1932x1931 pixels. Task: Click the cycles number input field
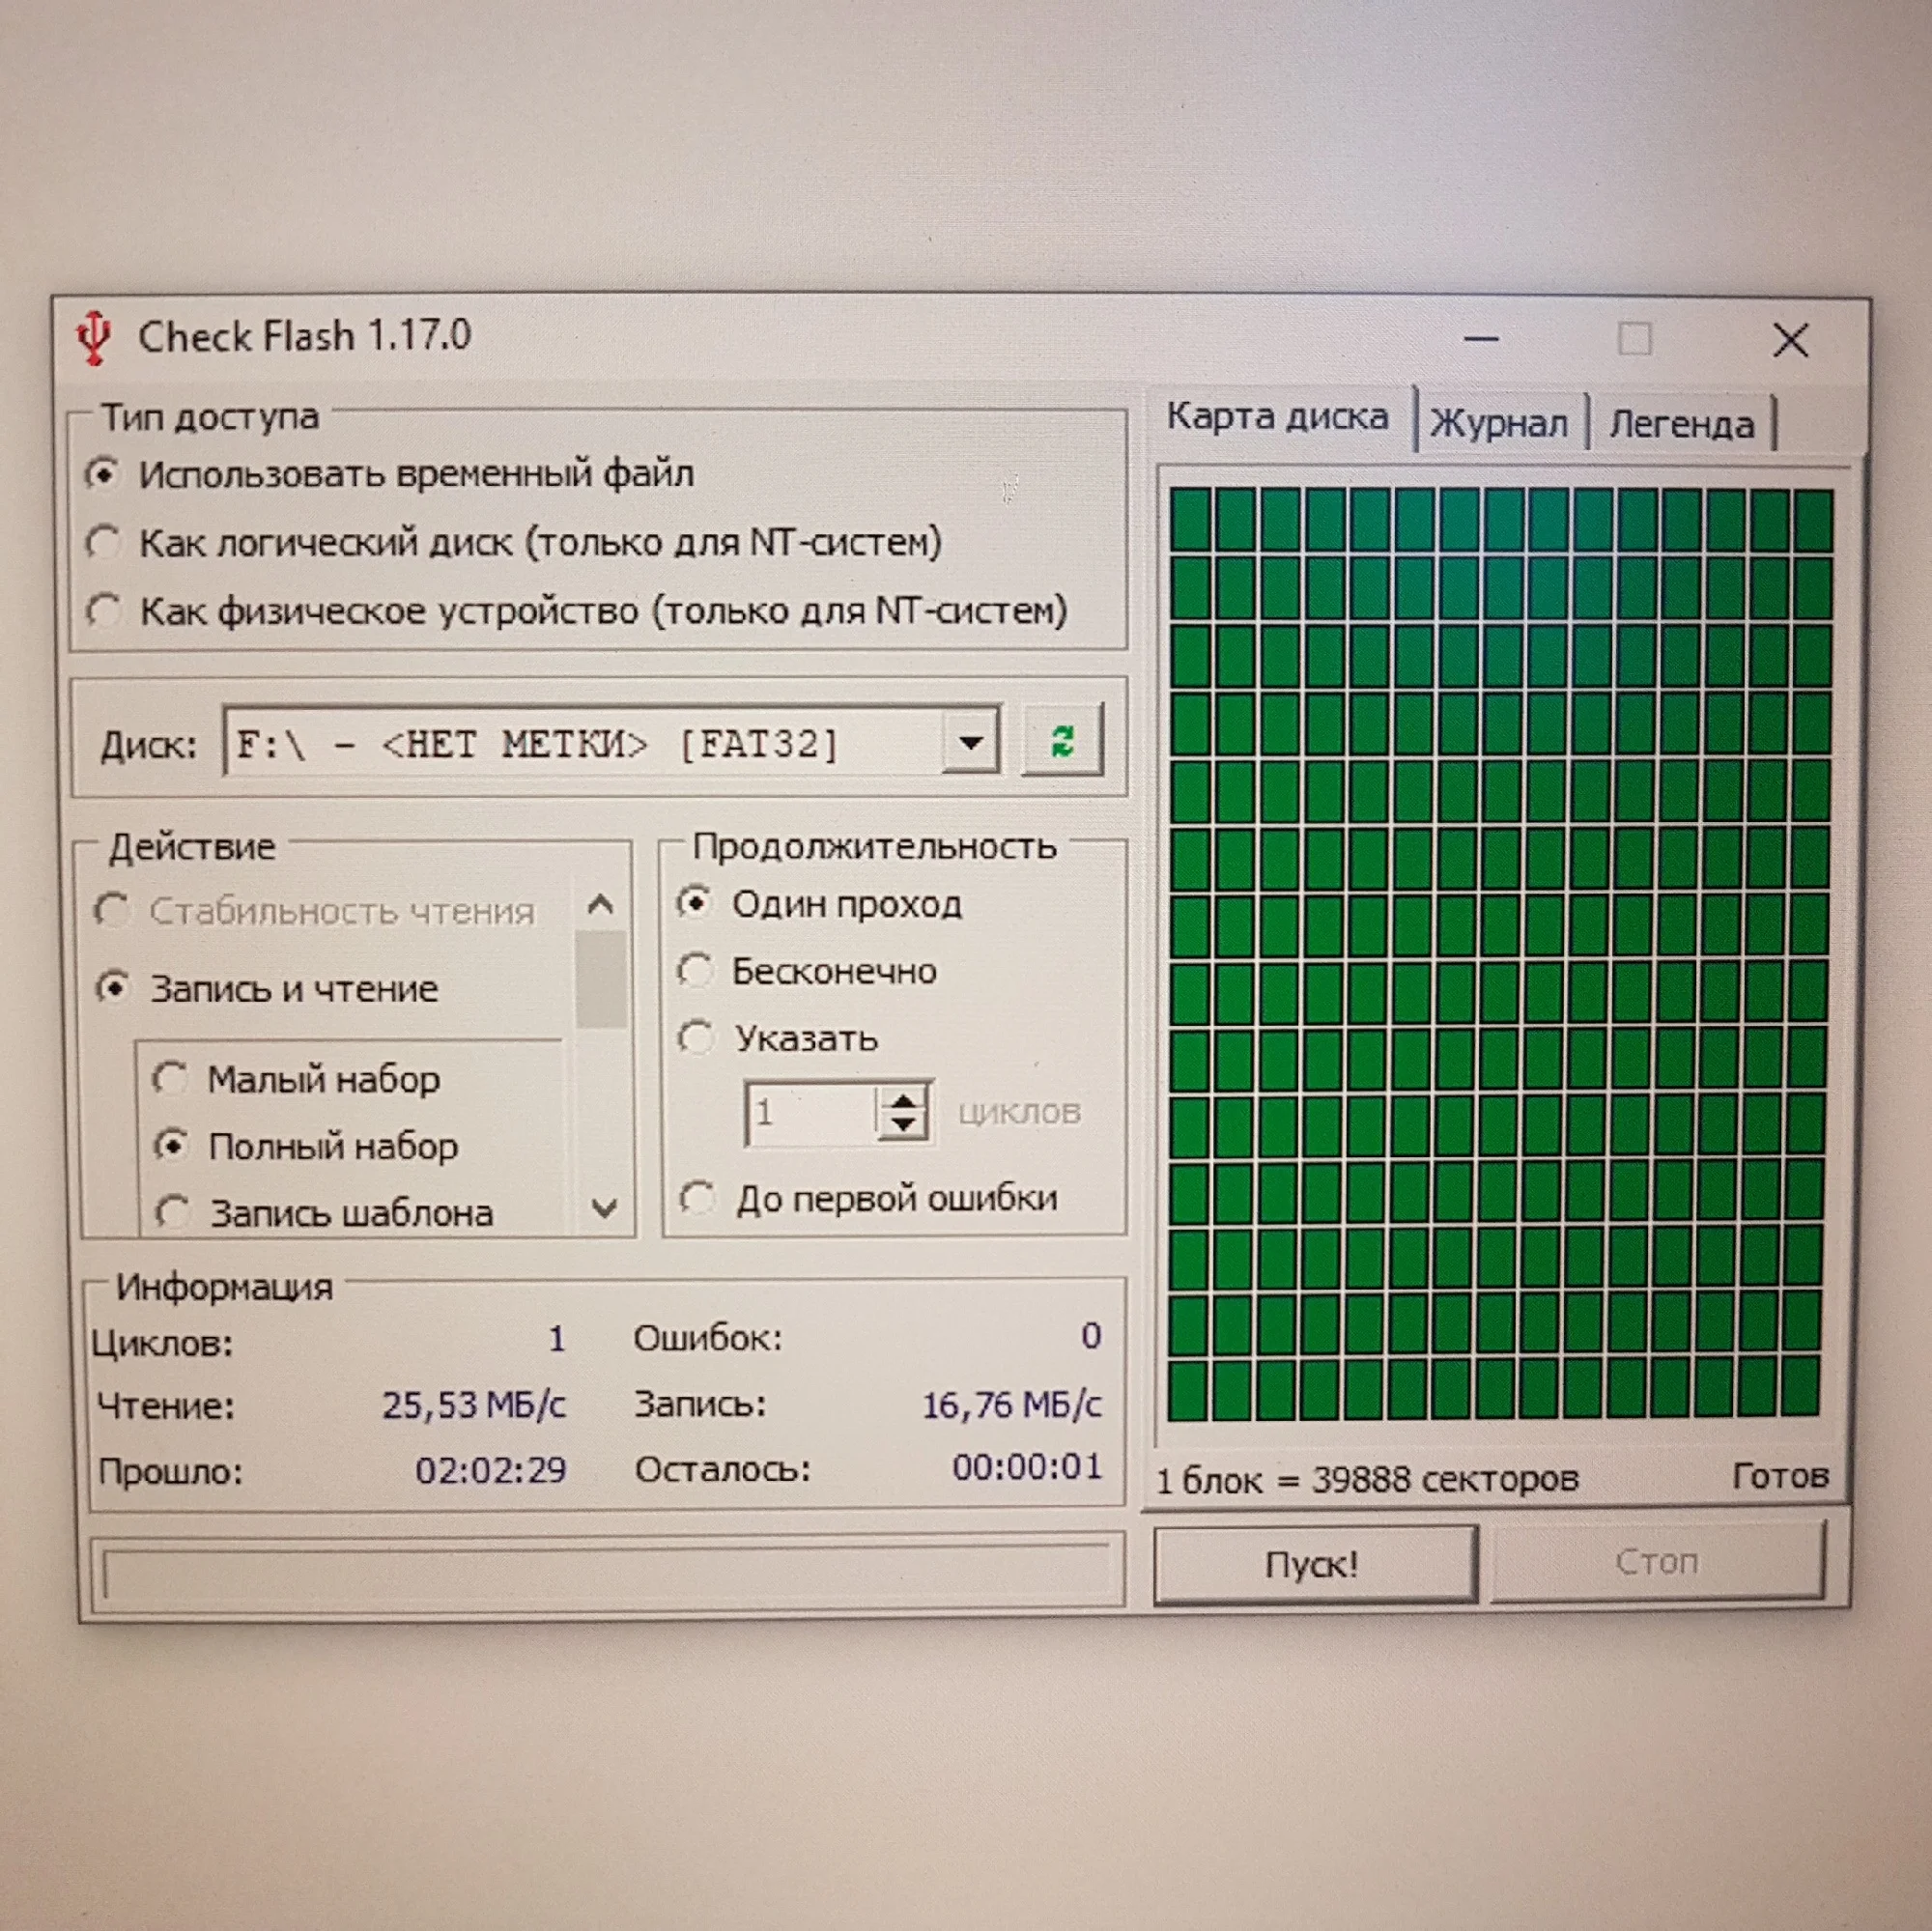pyautogui.click(x=810, y=1112)
